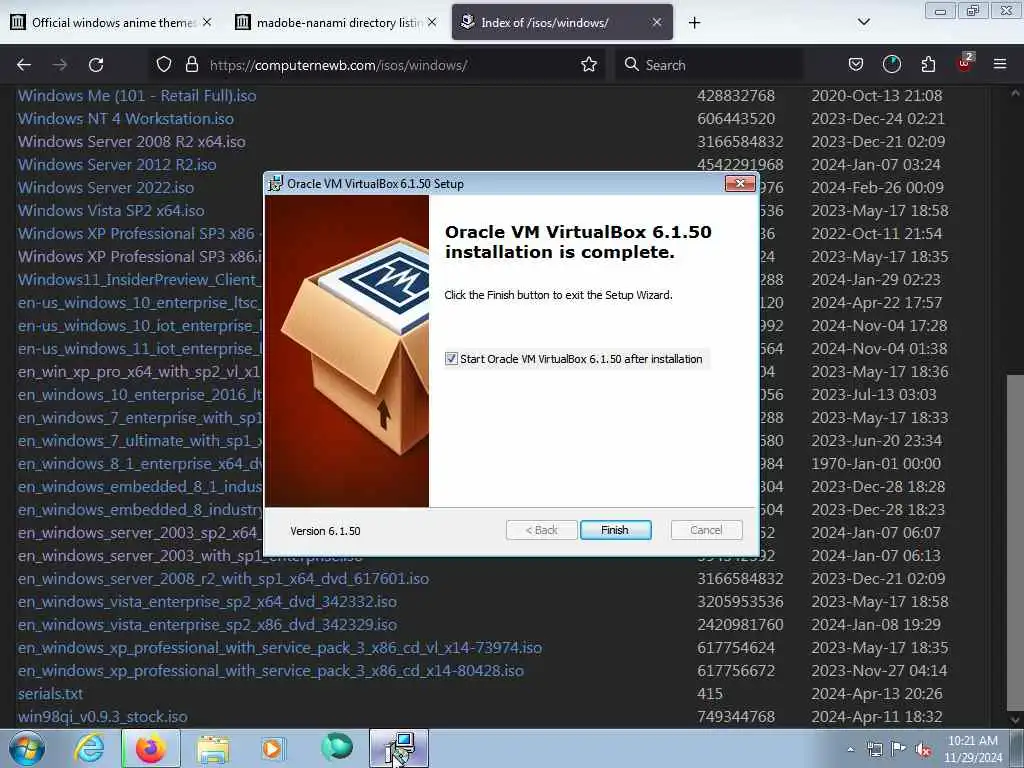Click the muted volume tray icon
This screenshot has width=1024, height=768.
[923, 749]
